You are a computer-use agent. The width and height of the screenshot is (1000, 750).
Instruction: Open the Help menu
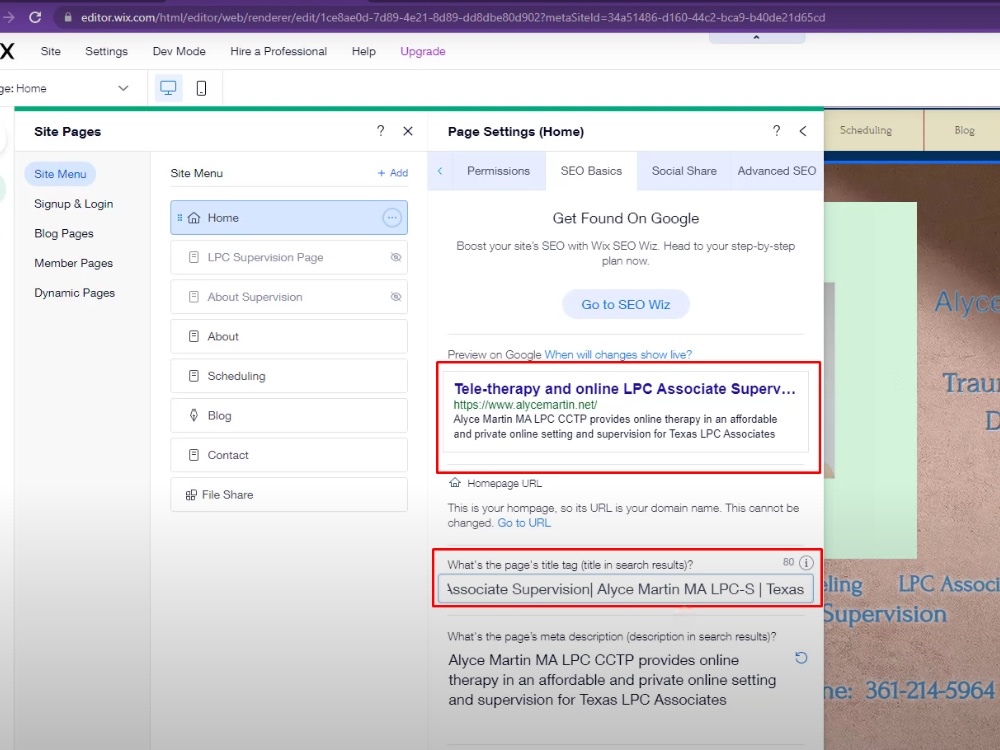[364, 51]
